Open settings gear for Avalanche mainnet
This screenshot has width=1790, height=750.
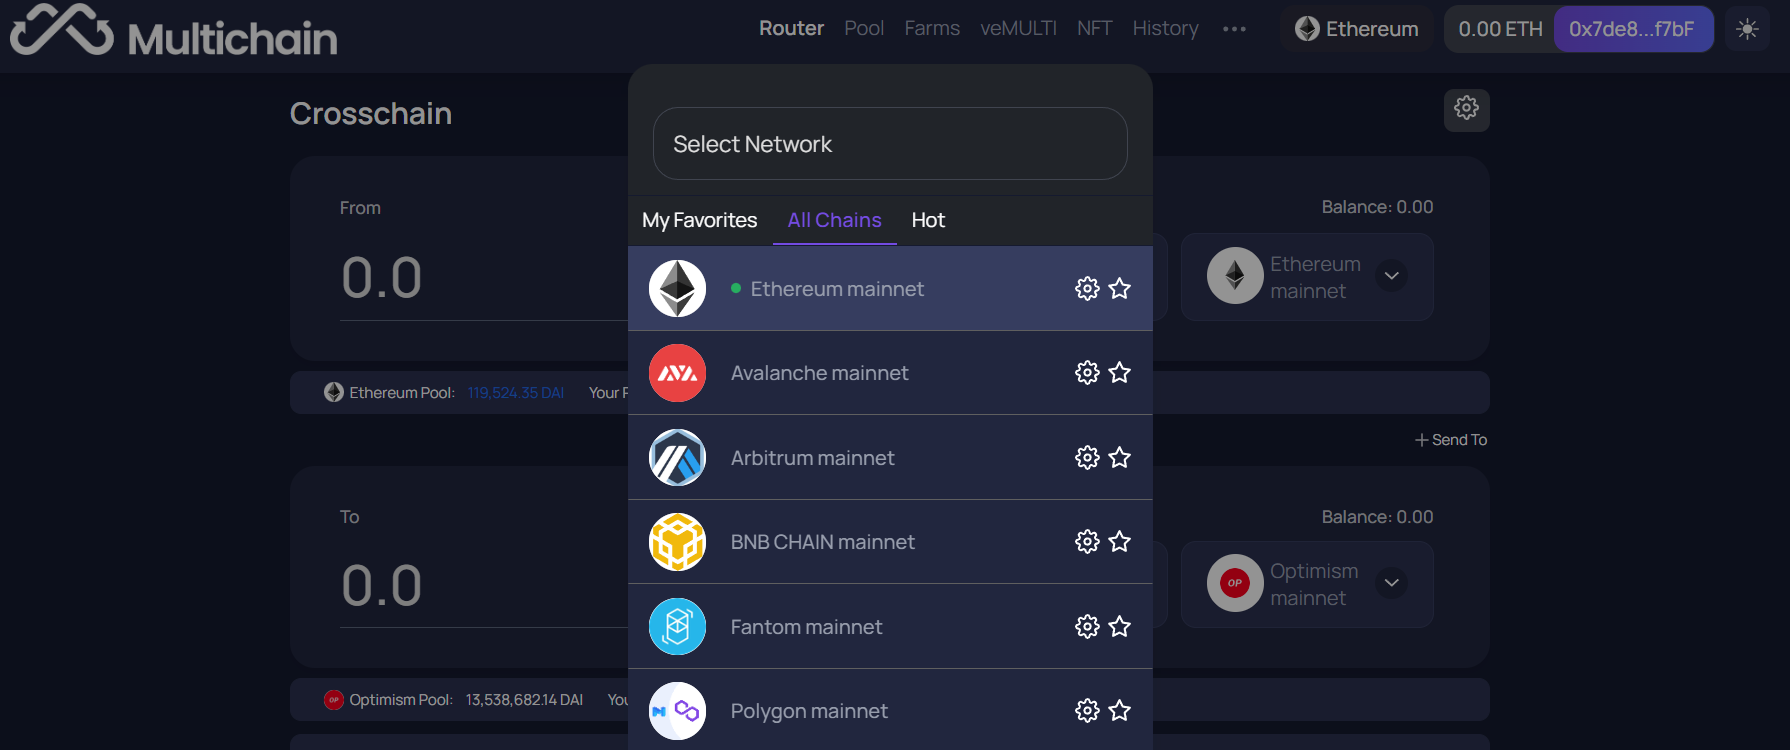click(1087, 373)
